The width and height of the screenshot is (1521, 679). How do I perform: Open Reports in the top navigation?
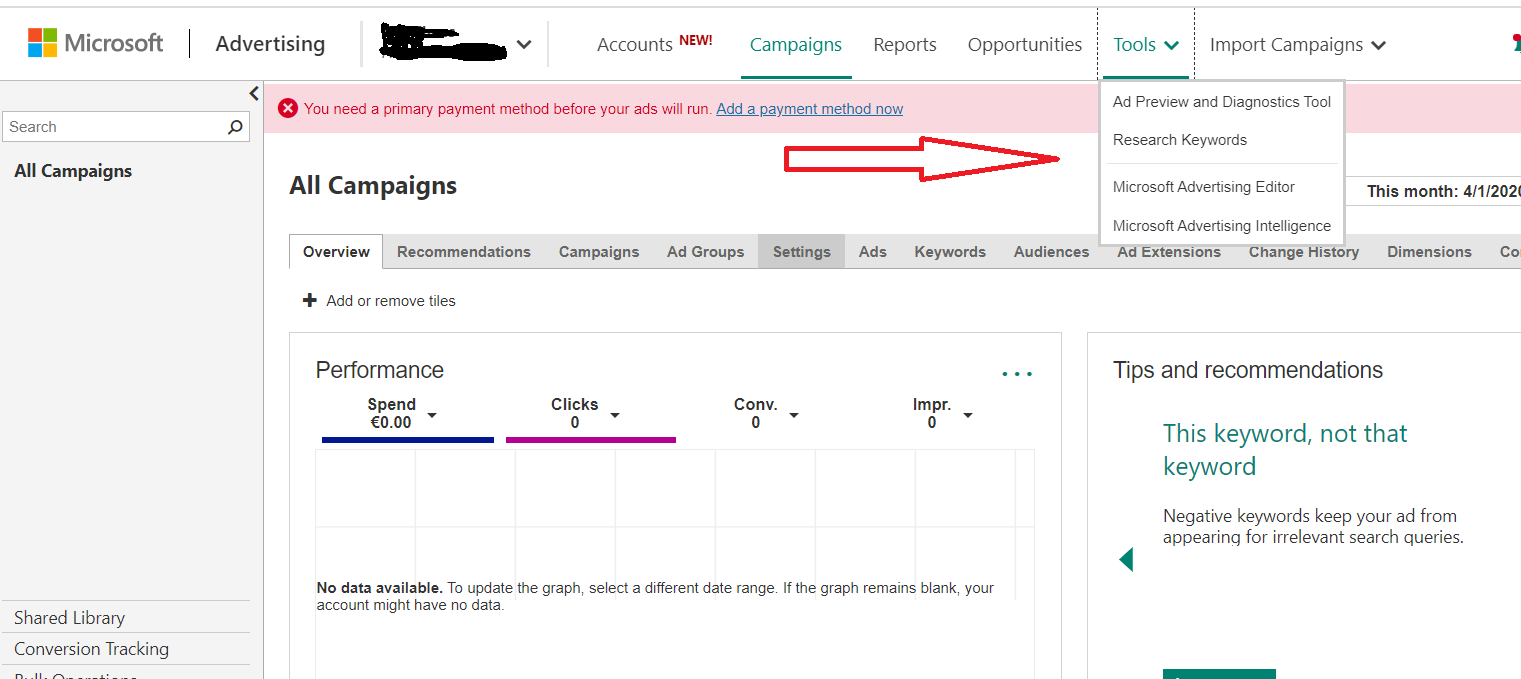click(x=905, y=45)
